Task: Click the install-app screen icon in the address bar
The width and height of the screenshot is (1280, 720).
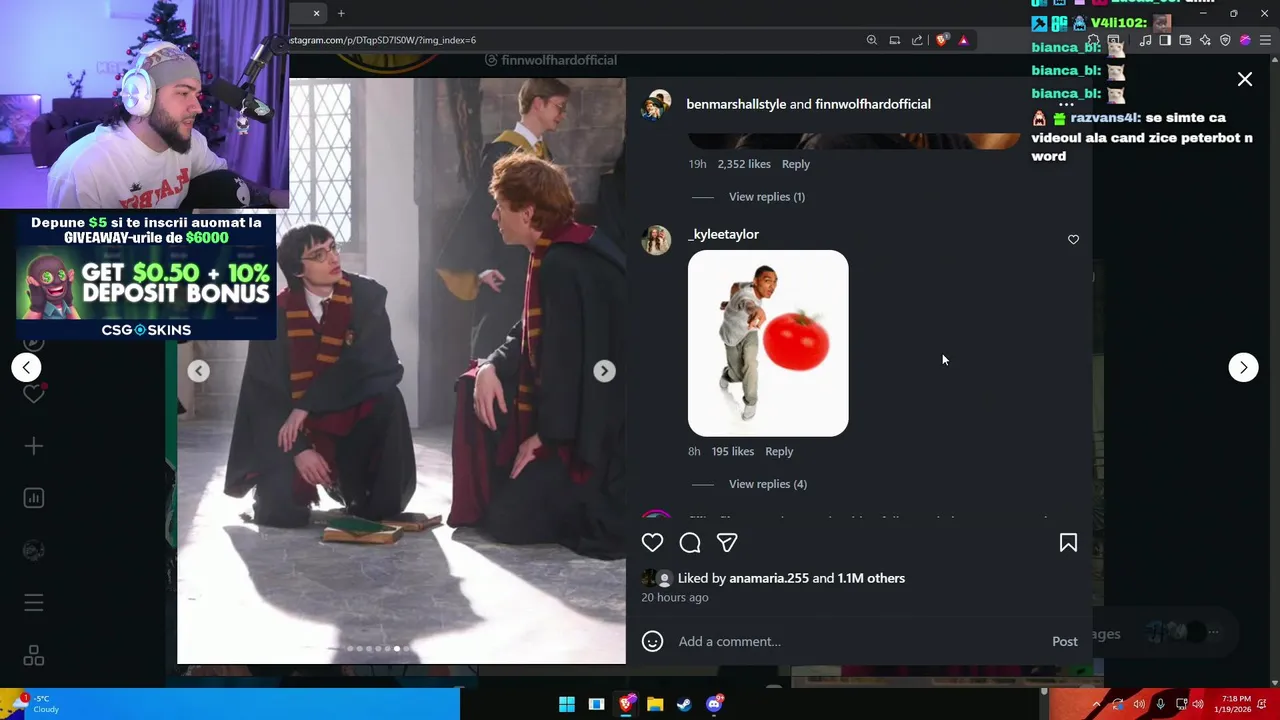Action: pyautogui.click(x=894, y=40)
